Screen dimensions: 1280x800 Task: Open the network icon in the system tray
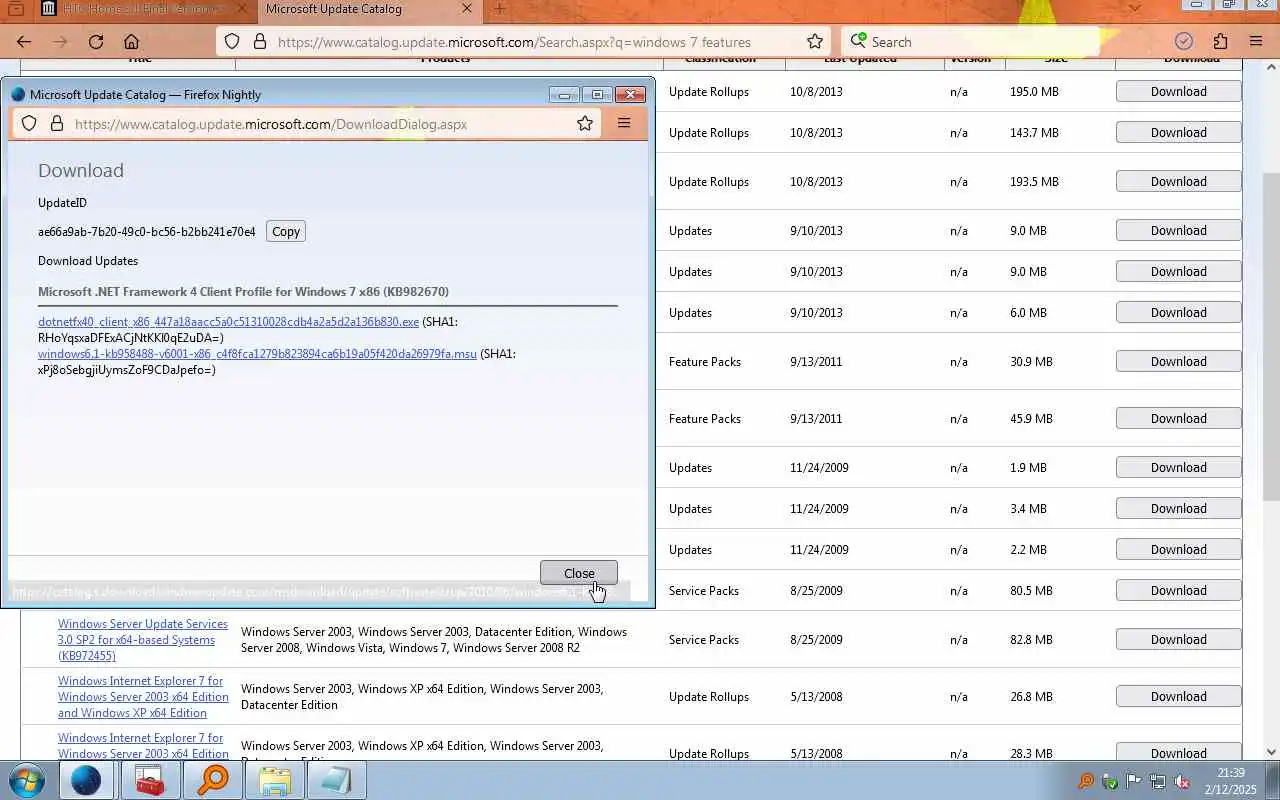coord(1158,781)
